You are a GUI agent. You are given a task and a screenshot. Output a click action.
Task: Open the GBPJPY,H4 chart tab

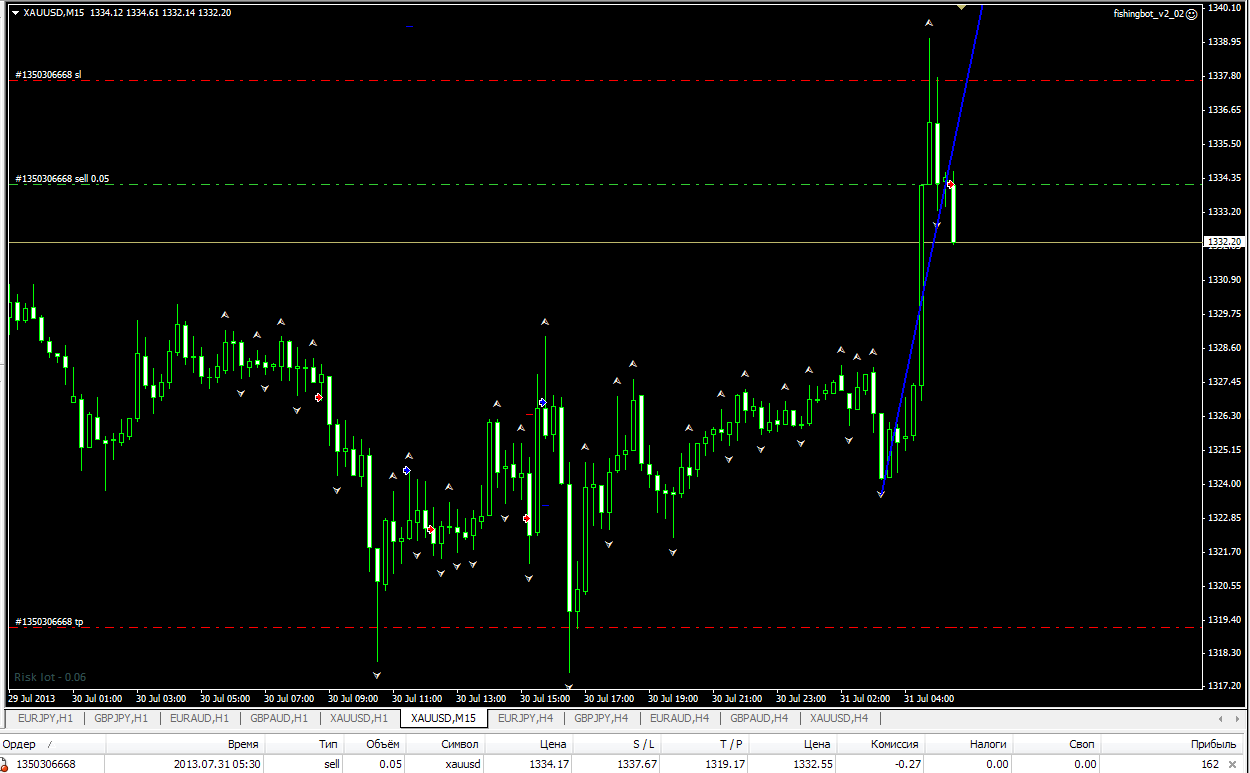(601, 718)
